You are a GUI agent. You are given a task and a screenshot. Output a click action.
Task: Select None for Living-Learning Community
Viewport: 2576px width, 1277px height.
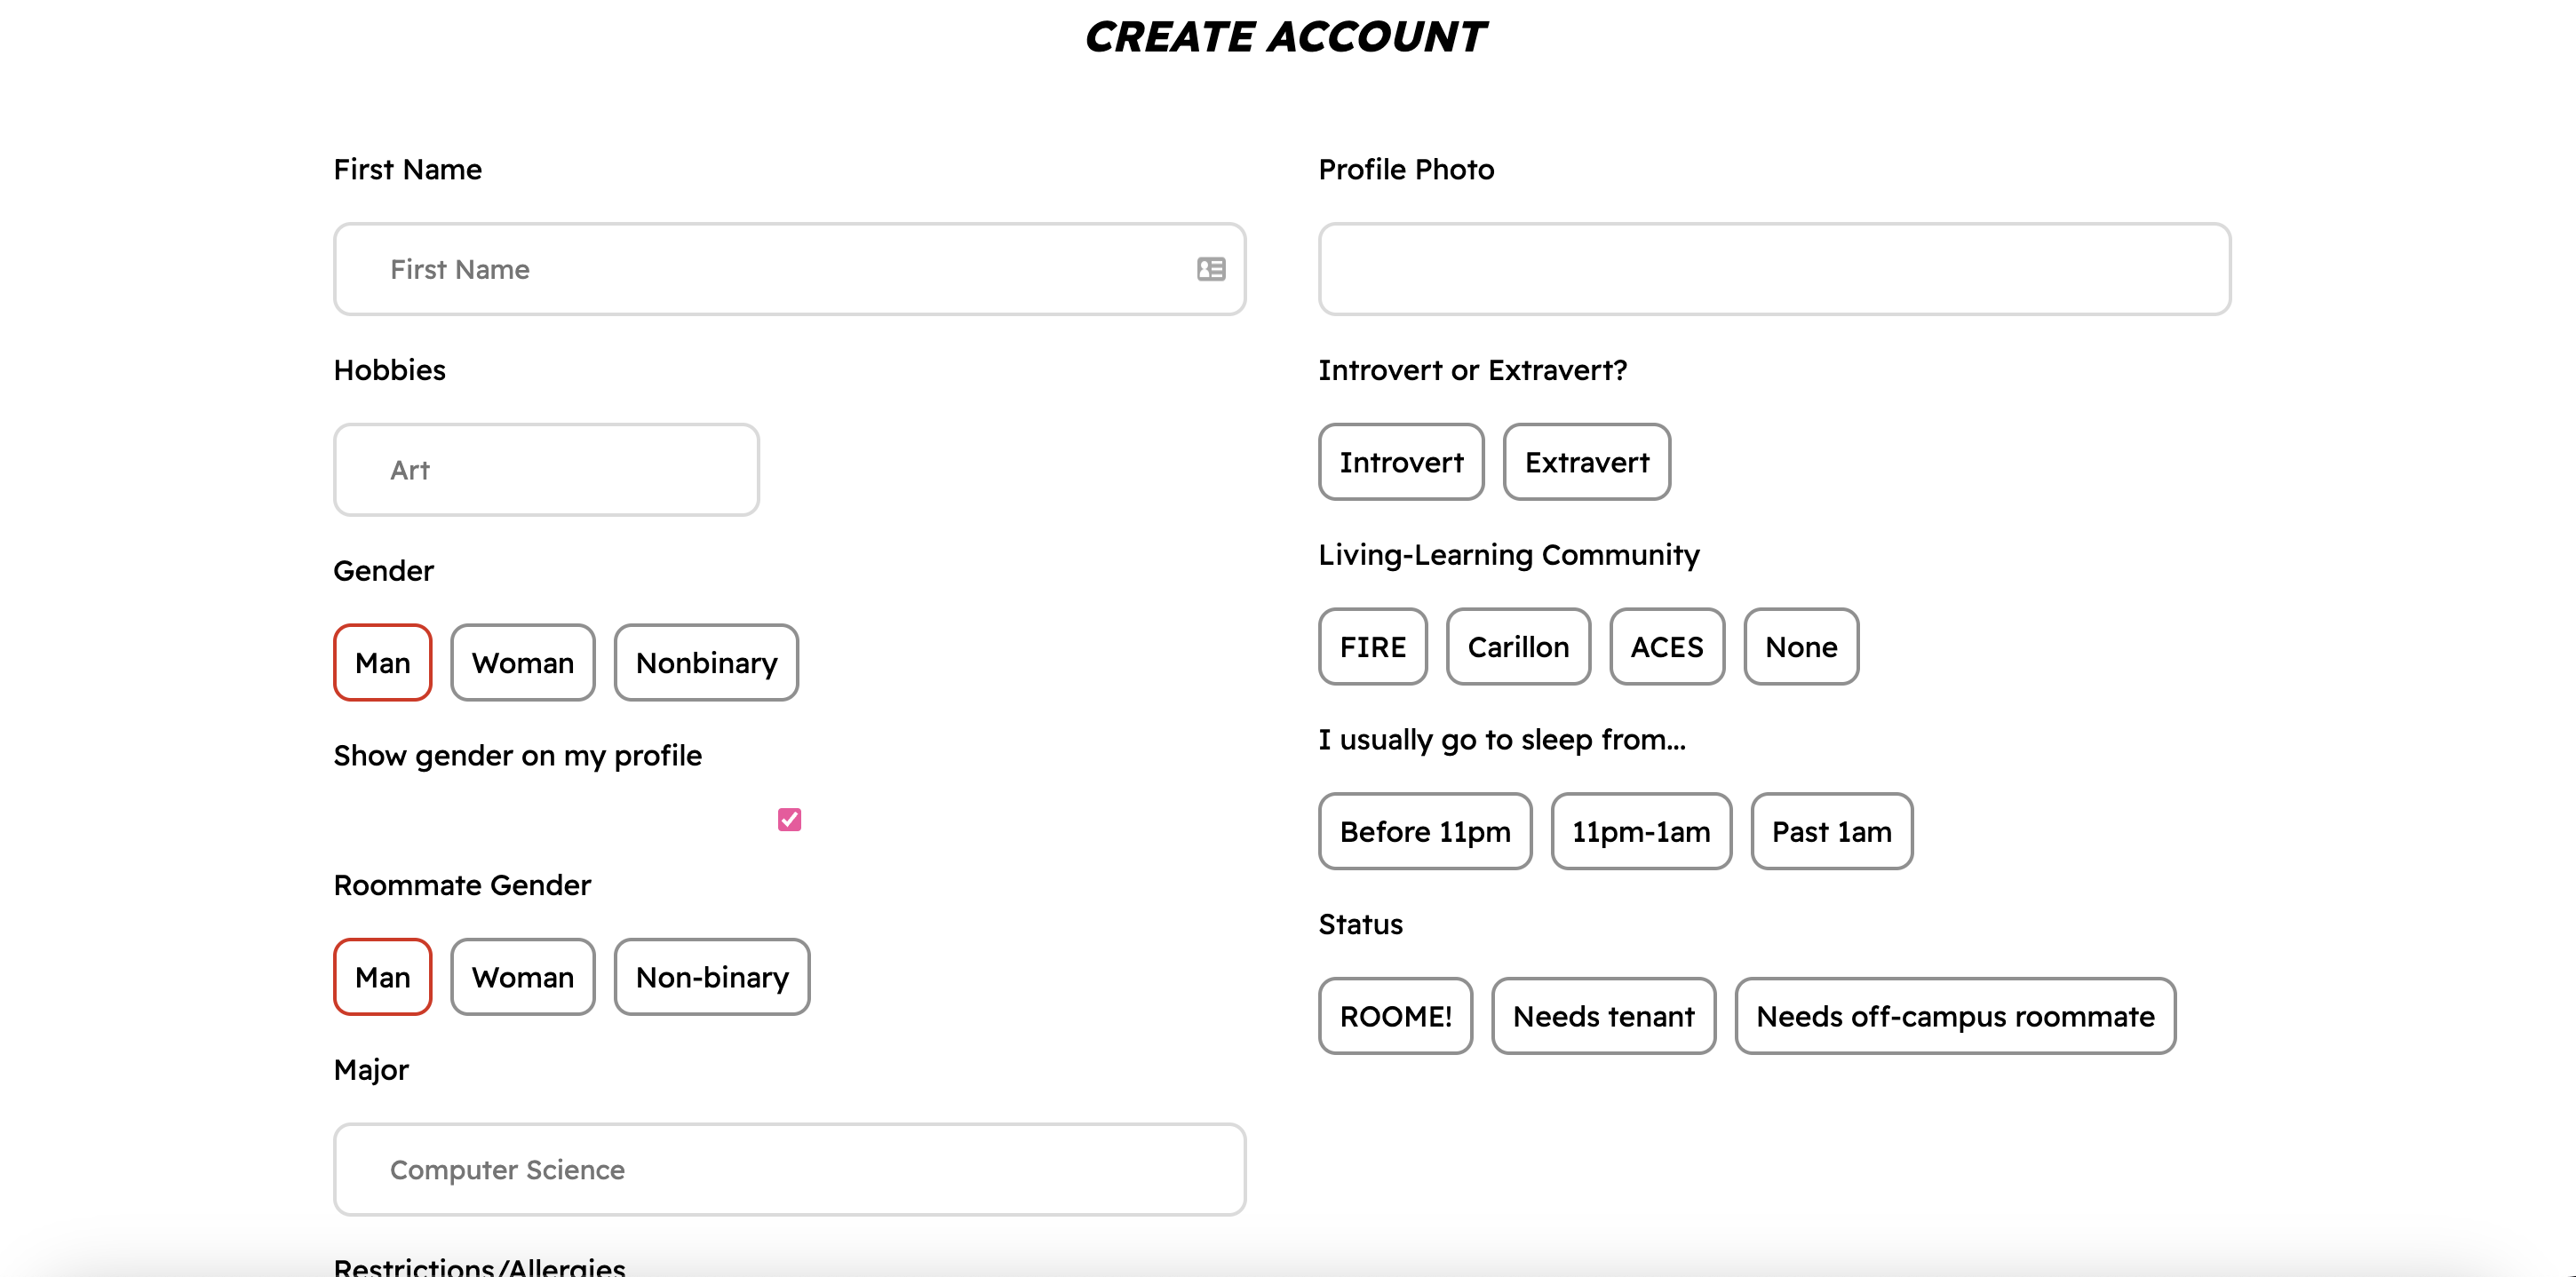1800,647
